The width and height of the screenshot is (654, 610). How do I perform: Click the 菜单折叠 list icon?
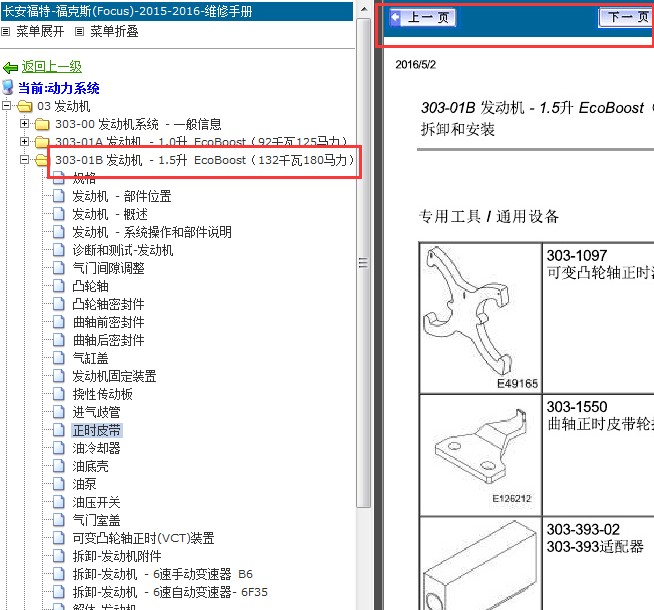tap(79, 31)
